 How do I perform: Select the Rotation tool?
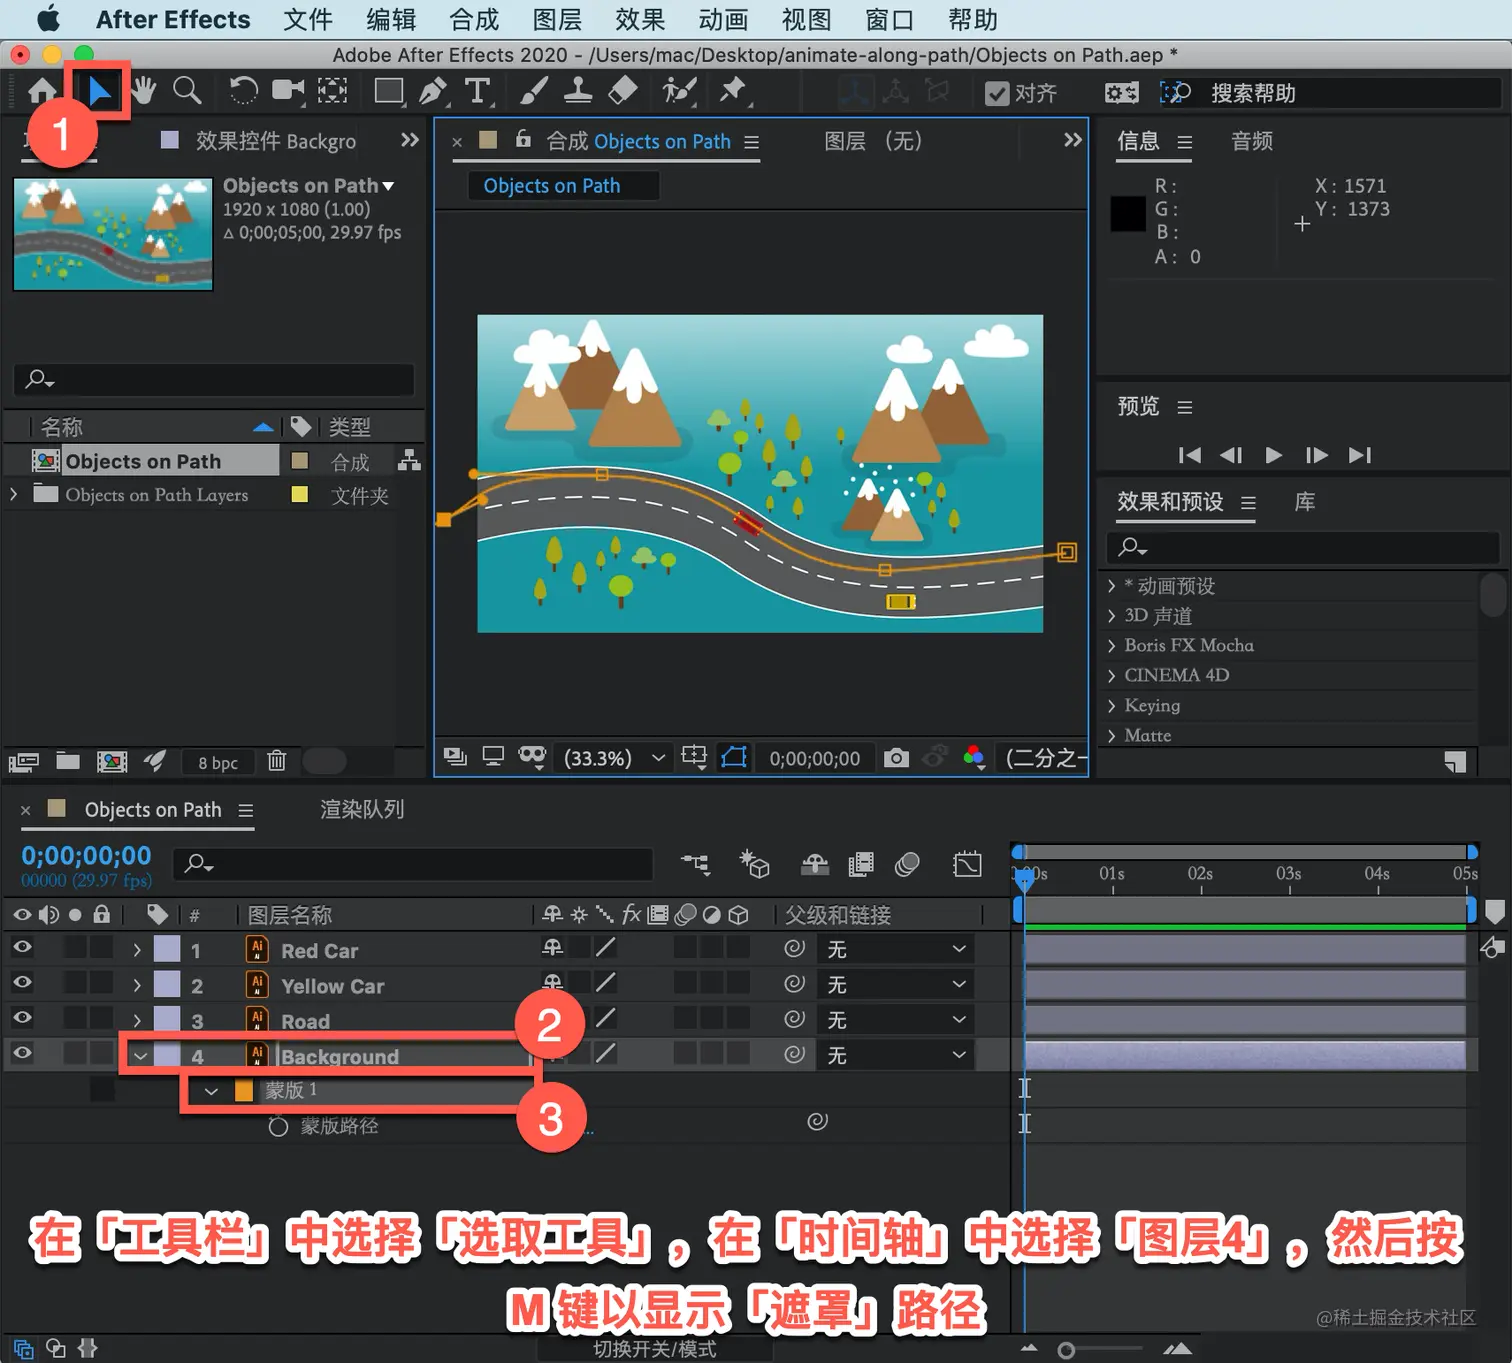[x=243, y=91]
